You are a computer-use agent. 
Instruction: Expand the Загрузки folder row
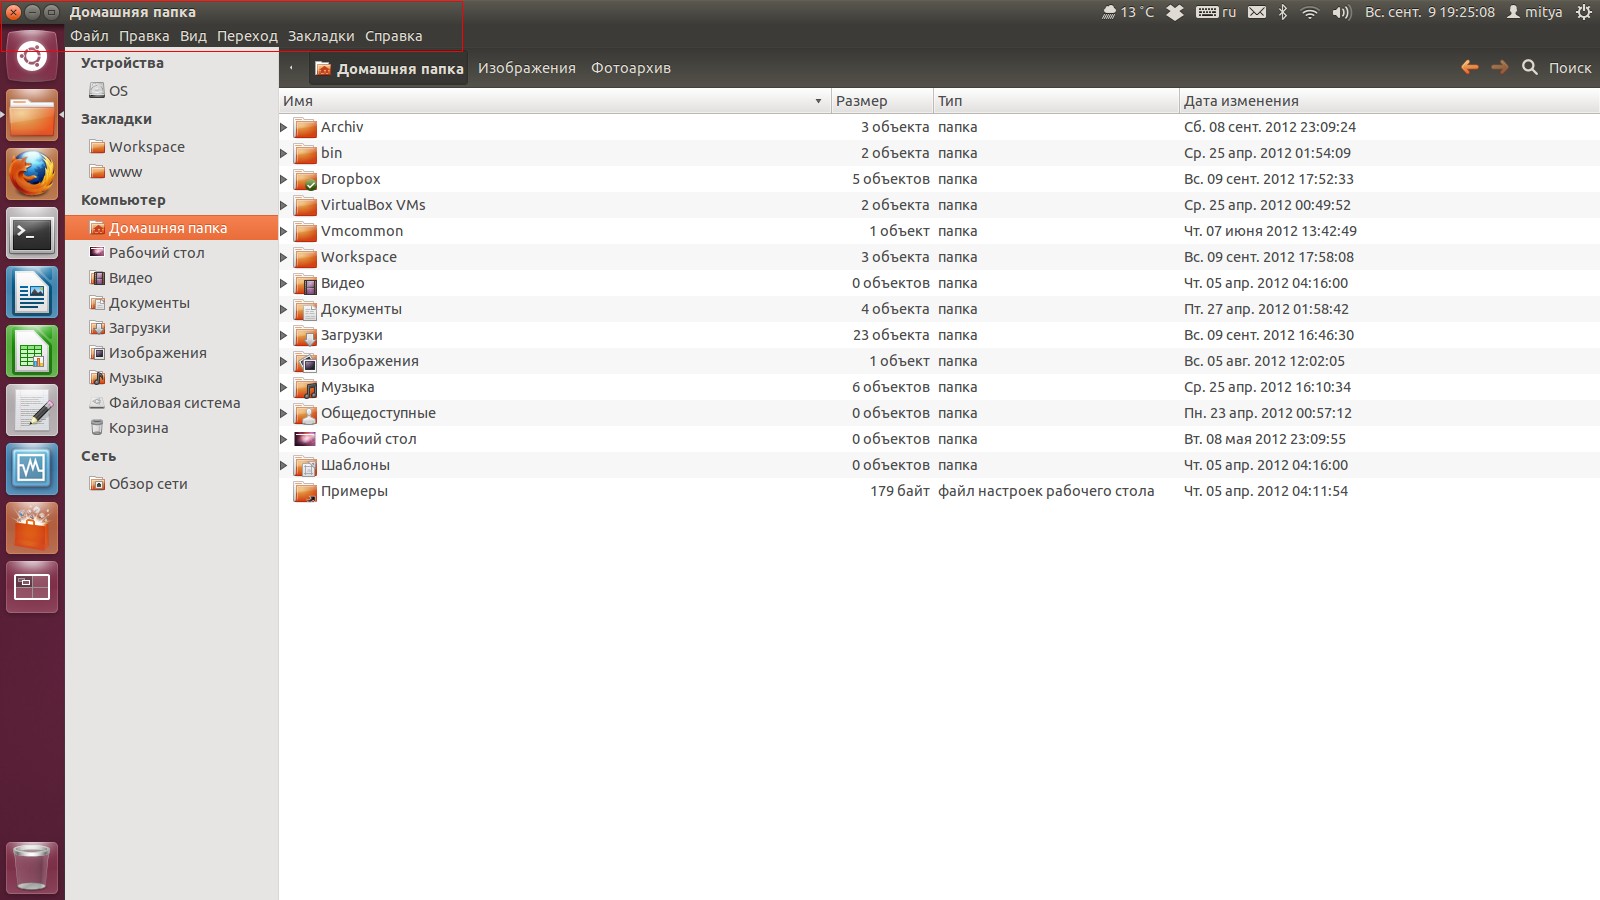[284, 335]
